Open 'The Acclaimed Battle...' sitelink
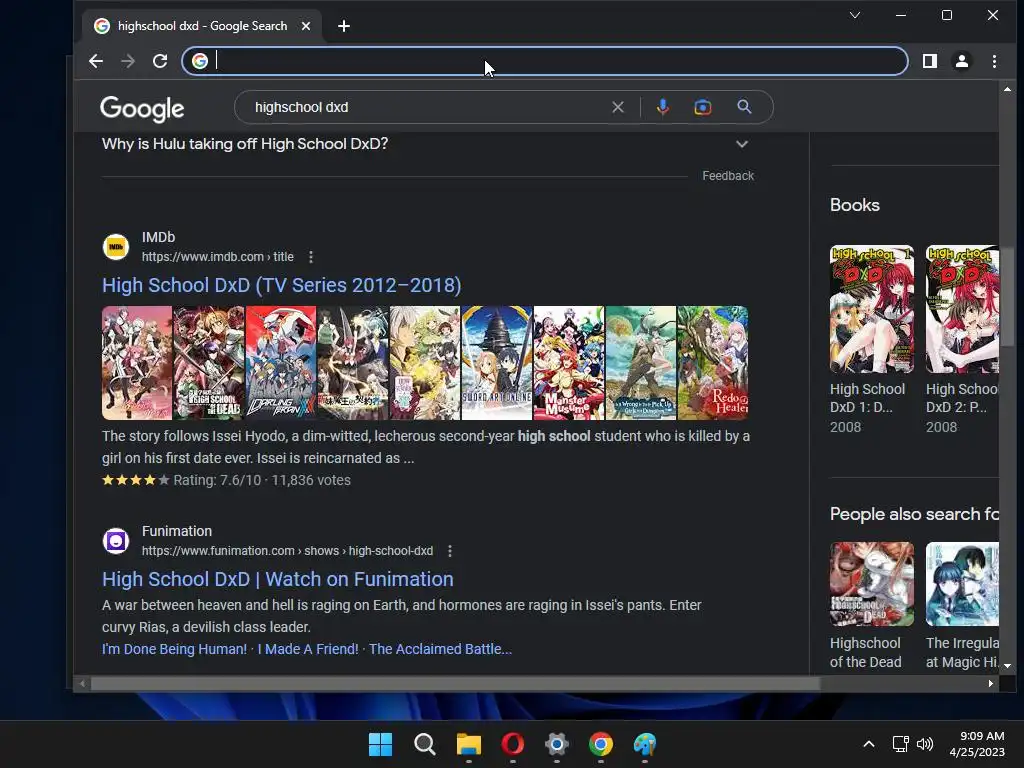 [x=441, y=649]
